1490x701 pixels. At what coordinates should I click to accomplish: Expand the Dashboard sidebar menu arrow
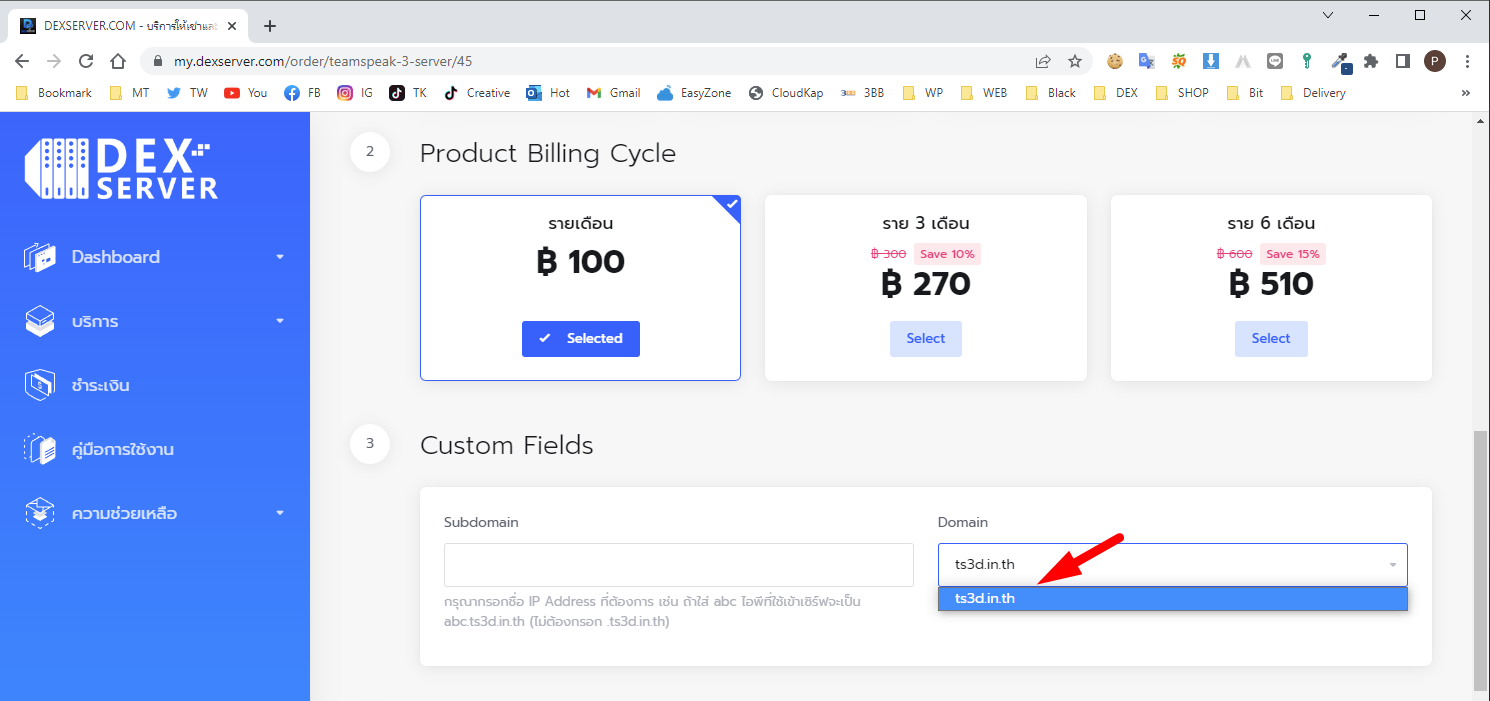tap(280, 257)
